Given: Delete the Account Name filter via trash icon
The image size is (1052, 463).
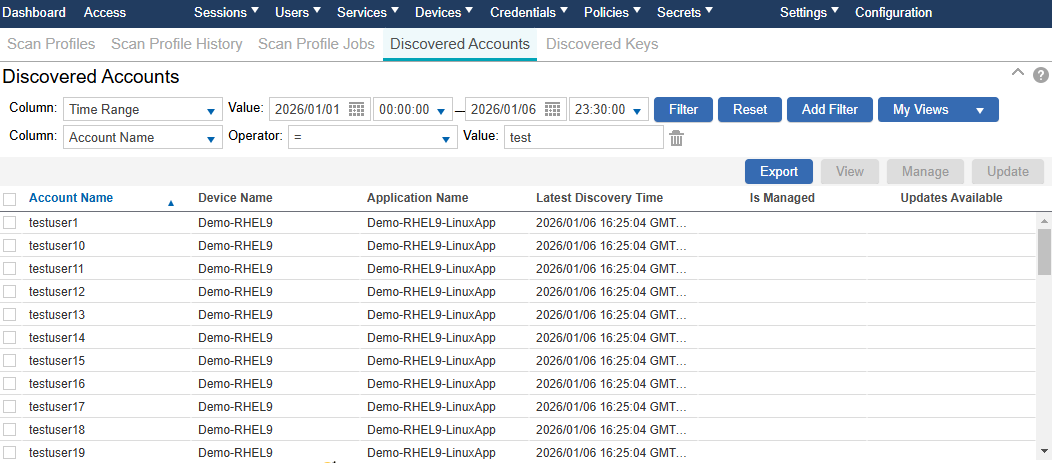Looking at the screenshot, I should (677, 138).
